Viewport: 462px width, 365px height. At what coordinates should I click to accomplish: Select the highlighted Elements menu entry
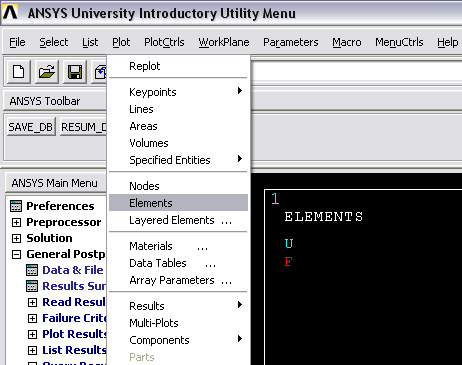[178, 203]
